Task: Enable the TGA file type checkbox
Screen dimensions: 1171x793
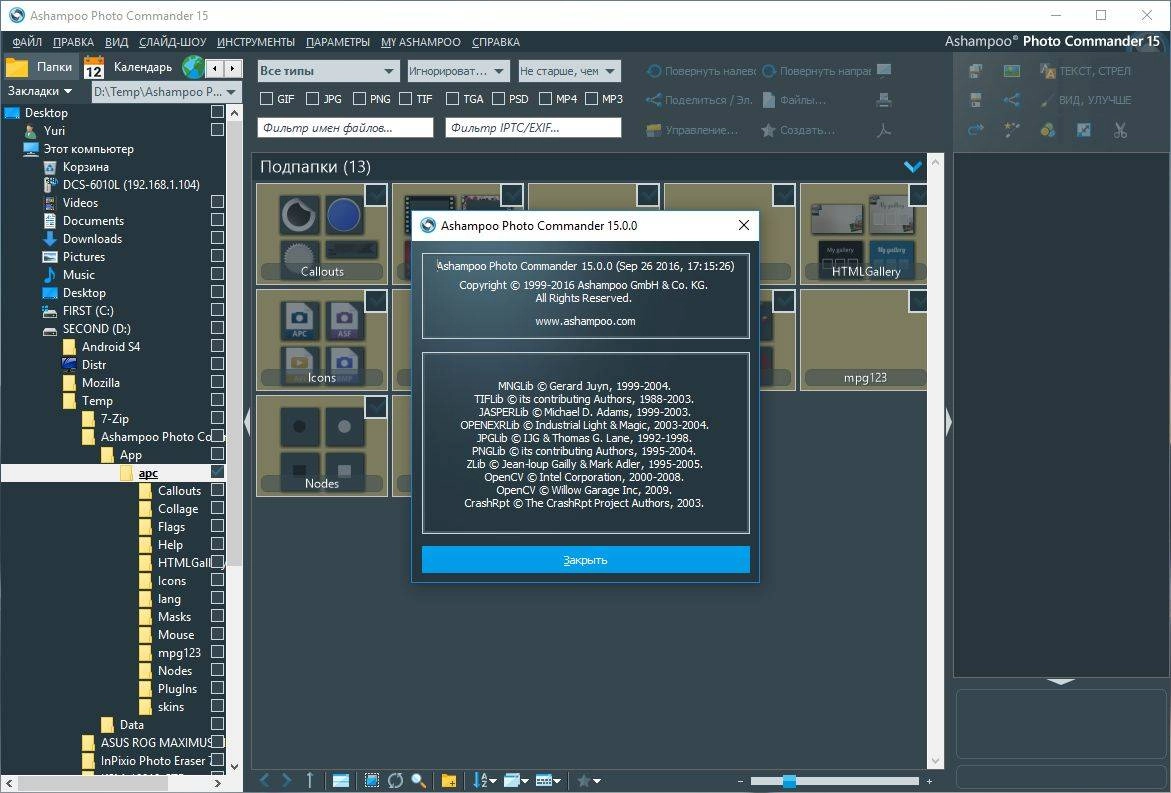Action: [452, 99]
